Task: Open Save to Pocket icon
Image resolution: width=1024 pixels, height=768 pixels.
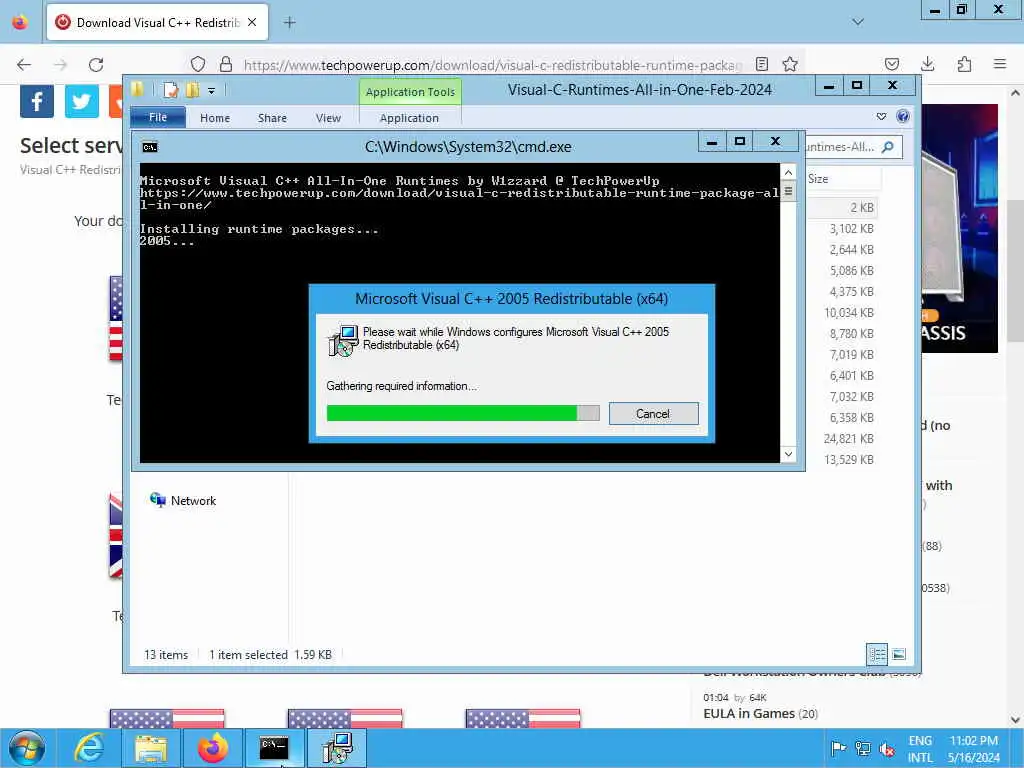Action: tap(891, 64)
